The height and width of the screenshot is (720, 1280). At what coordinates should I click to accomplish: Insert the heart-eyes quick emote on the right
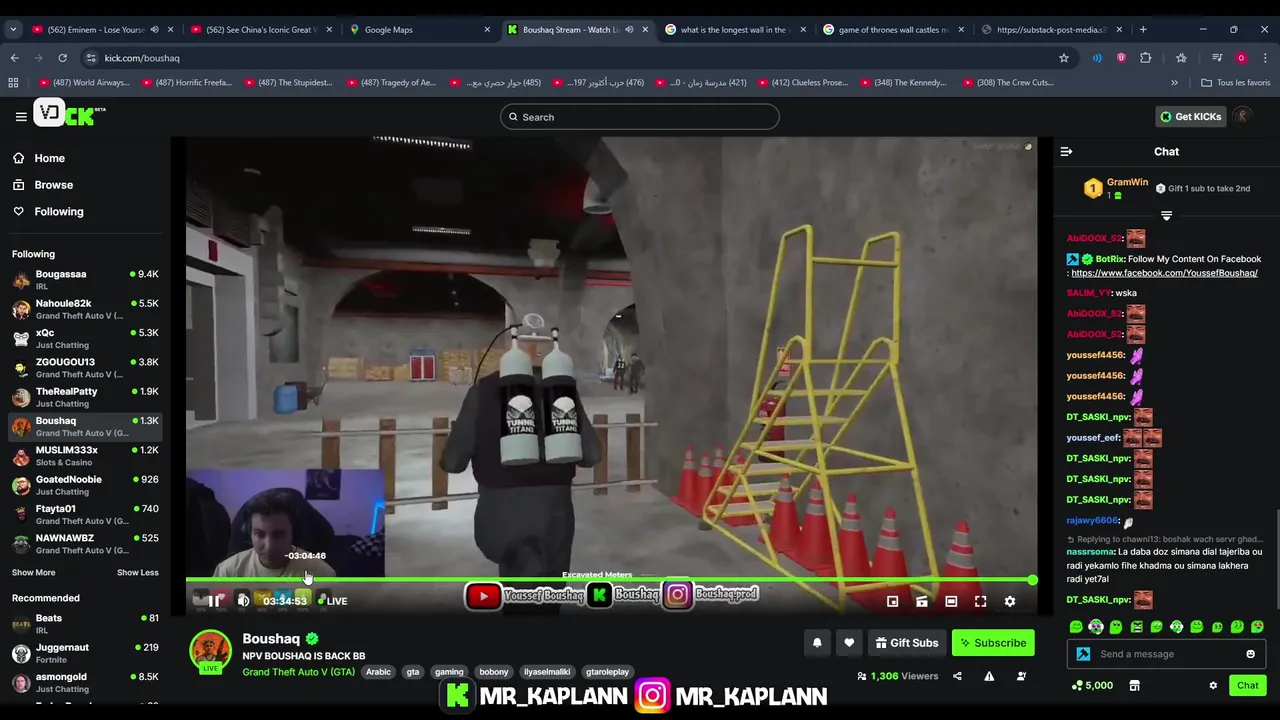click(x=1257, y=627)
